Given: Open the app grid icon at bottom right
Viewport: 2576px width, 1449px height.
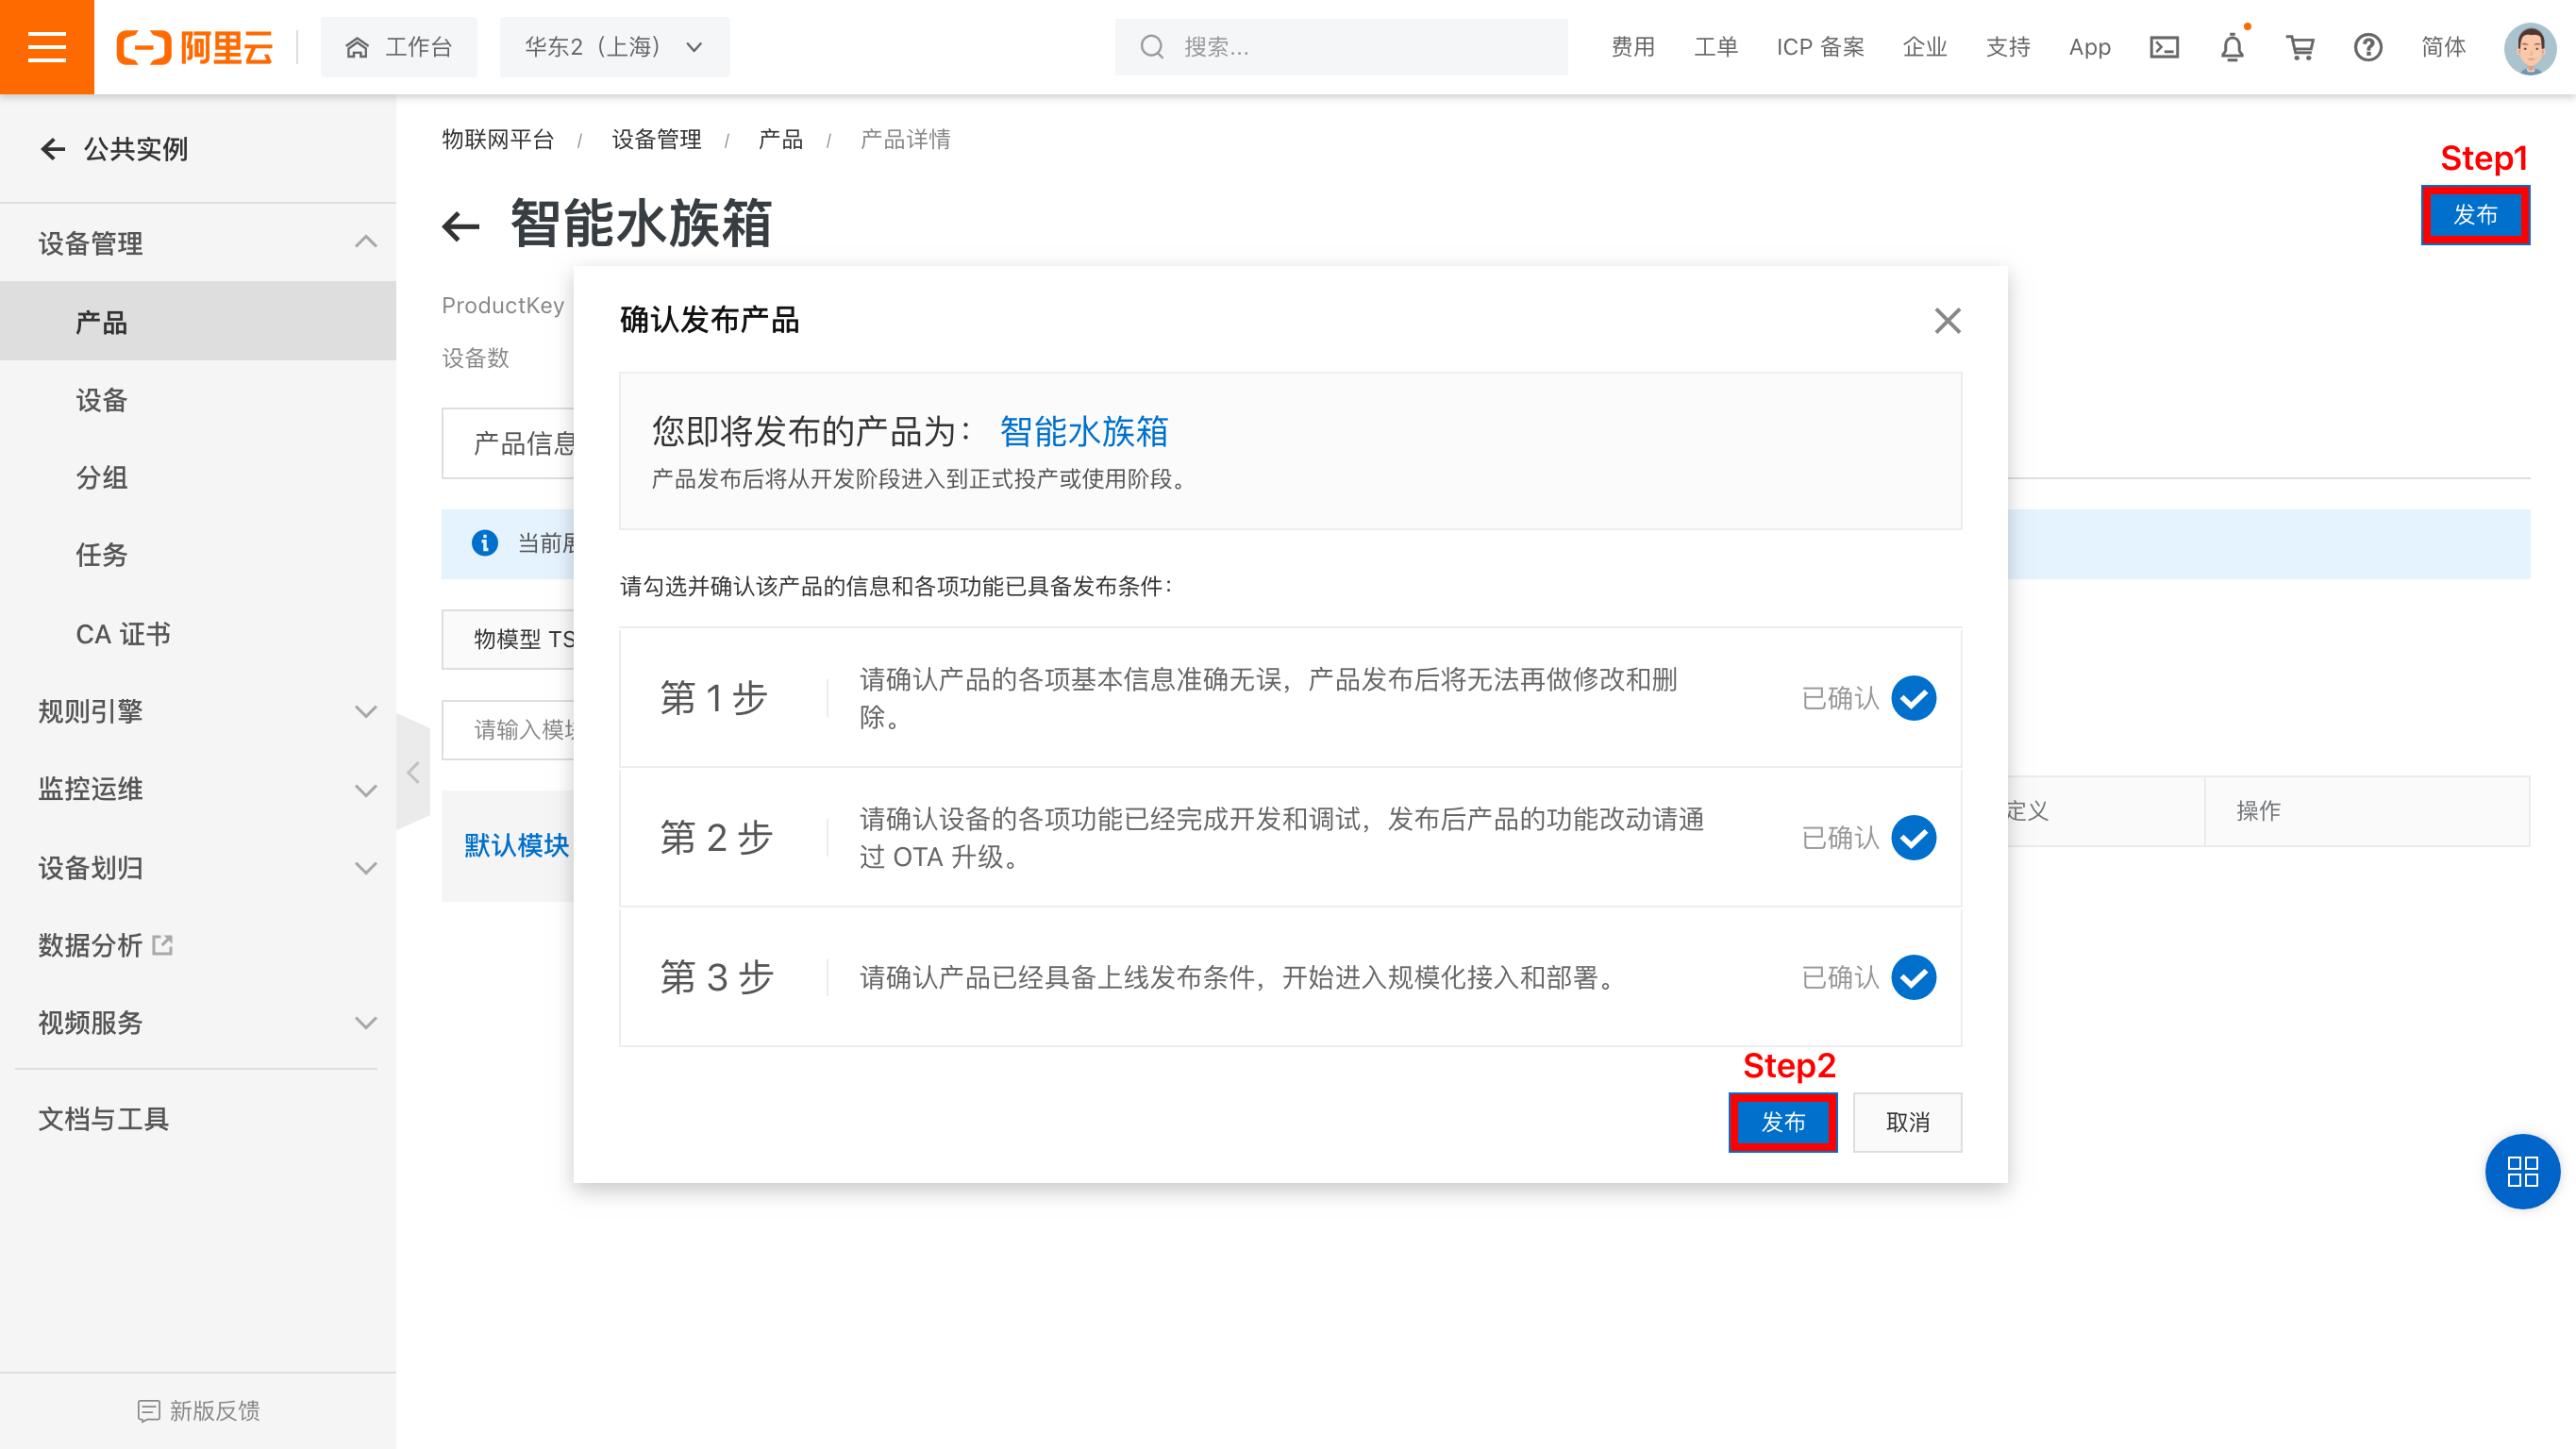Looking at the screenshot, I should click(x=2521, y=1171).
